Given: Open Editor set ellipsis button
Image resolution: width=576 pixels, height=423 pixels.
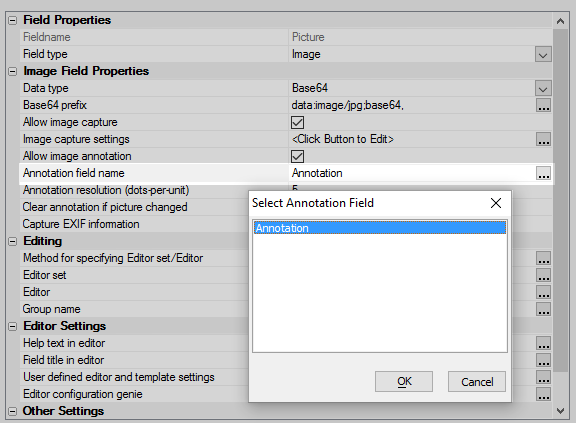Looking at the screenshot, I should pos(543,275).
